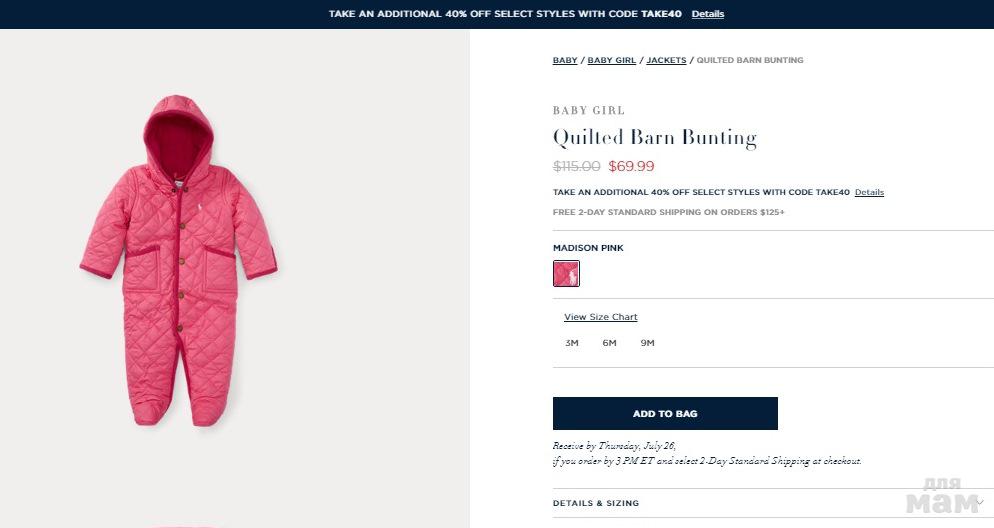Image resolution: width=994 pixels, height=528 pixels.
Task: Click the Quilted Barn Bunting product title
Action: 654,137
